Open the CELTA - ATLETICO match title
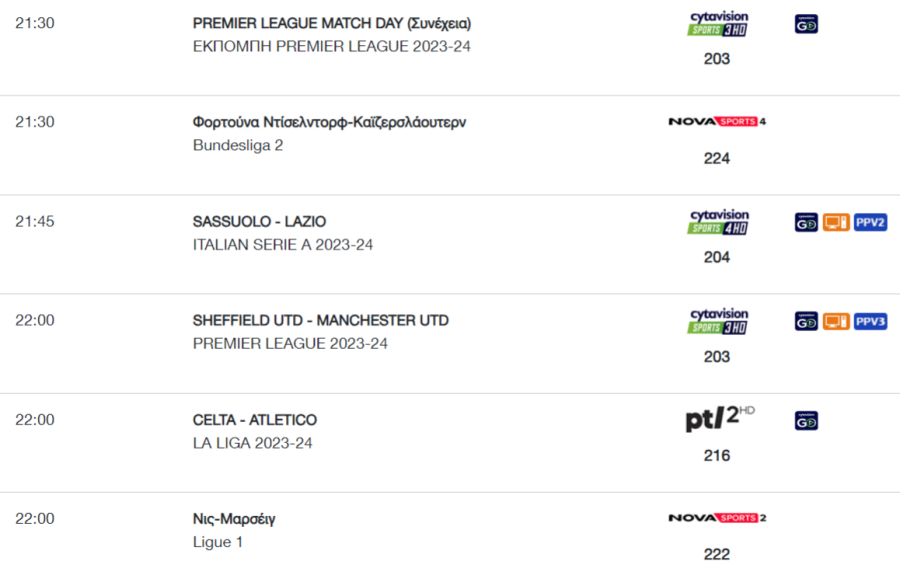The image size is (900, 572). click(255, 420)
